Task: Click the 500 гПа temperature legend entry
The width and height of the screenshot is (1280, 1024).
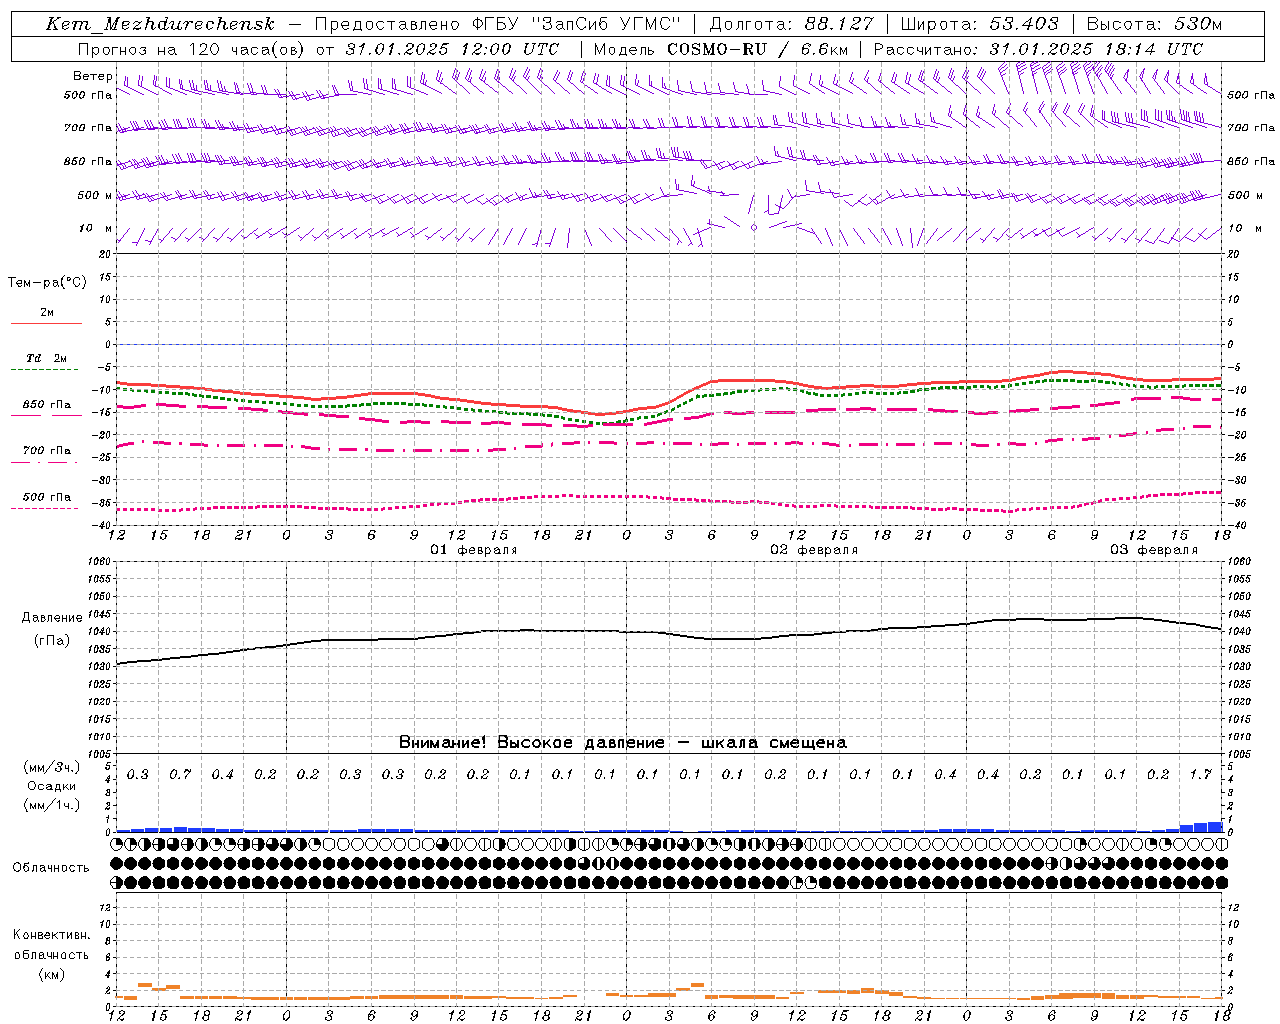Action: (47, 497)
